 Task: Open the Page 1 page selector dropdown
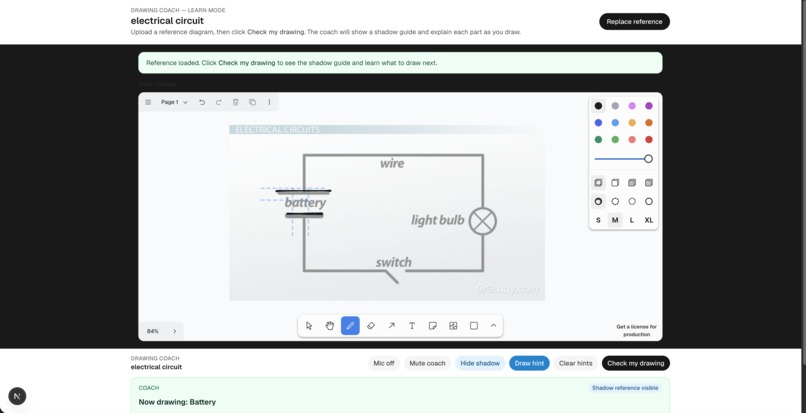(174, 102)
